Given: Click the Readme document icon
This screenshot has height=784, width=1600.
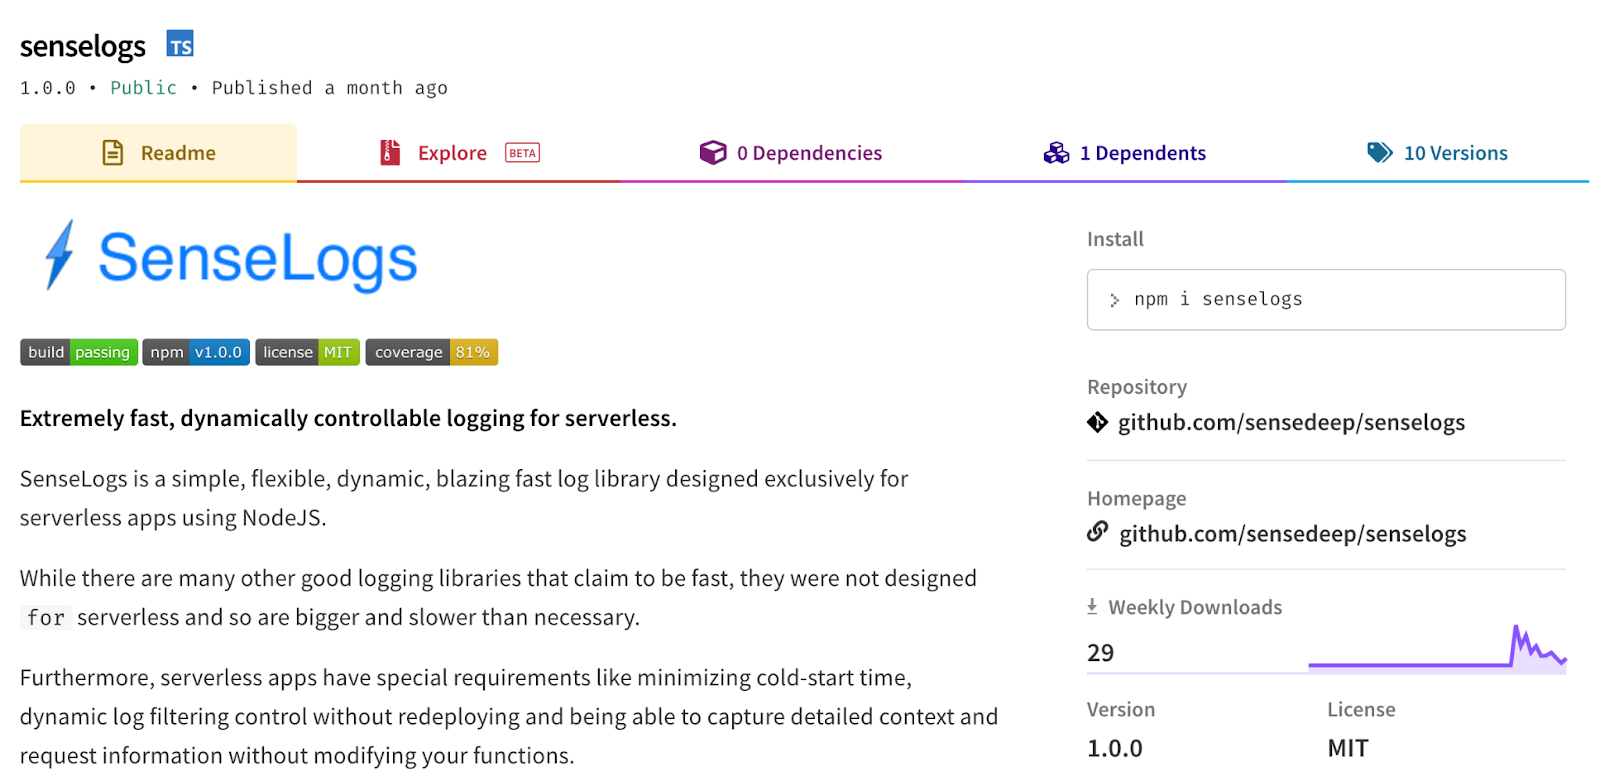Looking at the screenshot, I should tap(113, 153).
